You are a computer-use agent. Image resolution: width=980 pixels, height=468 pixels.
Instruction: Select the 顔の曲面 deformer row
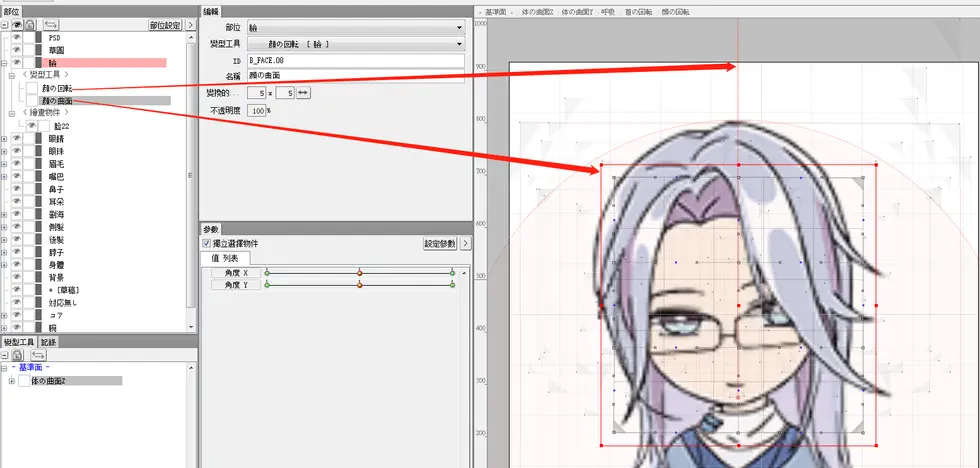coord(105,101)
